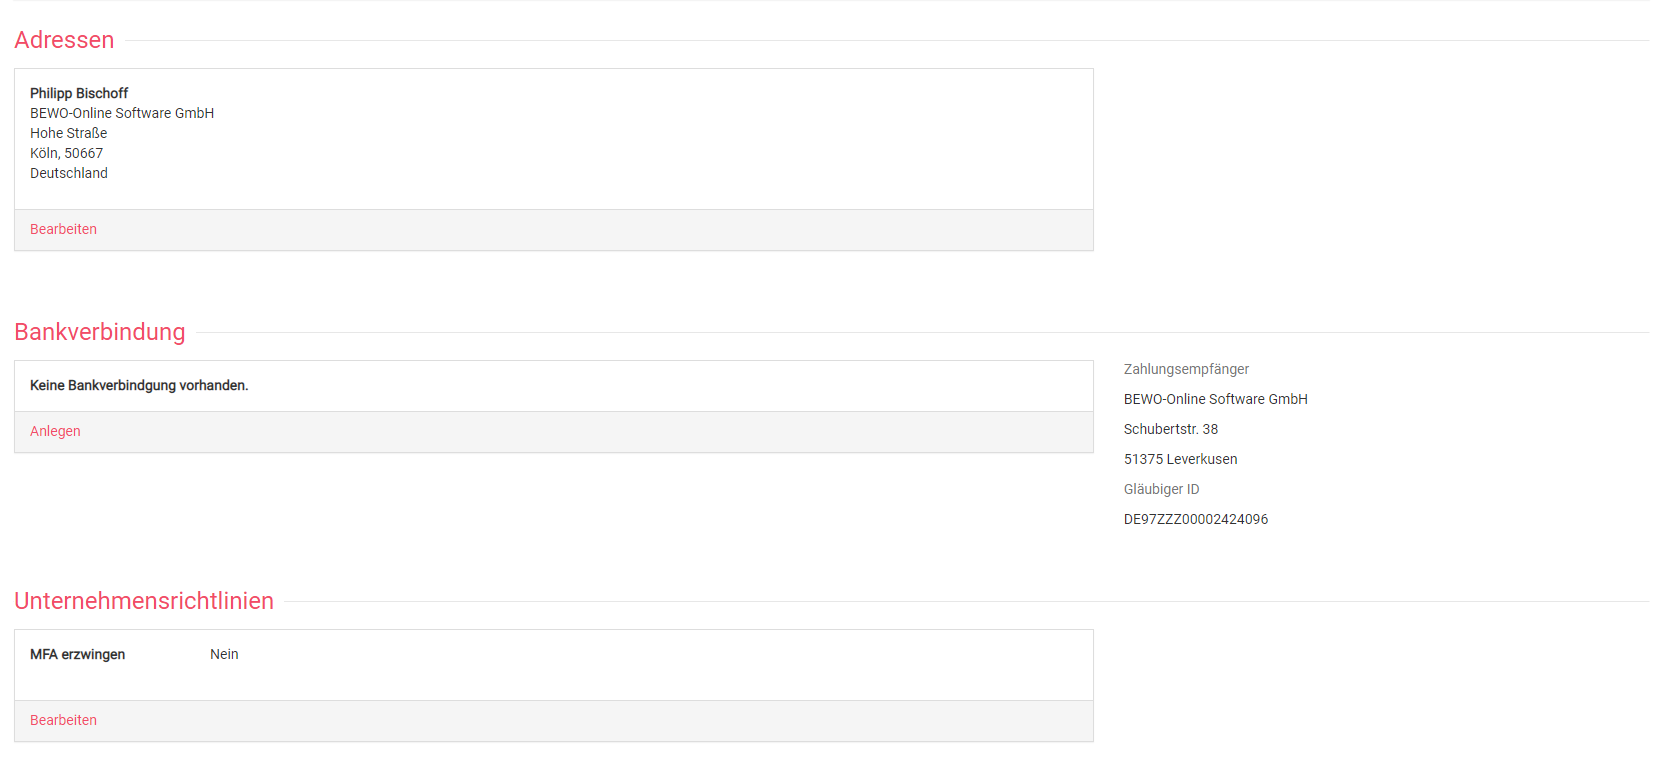Click the Unternehmensrichtlinien heading
Screen dimensions: 1656x771
point(144,601)
